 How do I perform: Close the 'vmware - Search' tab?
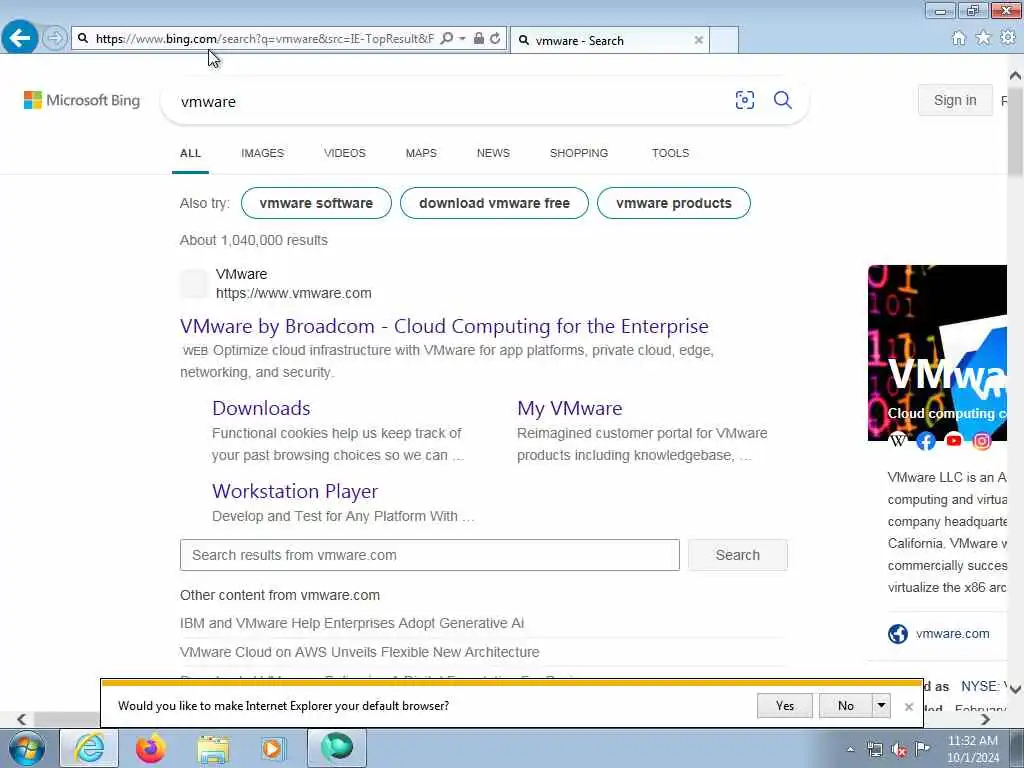click(x=698, y=40)
